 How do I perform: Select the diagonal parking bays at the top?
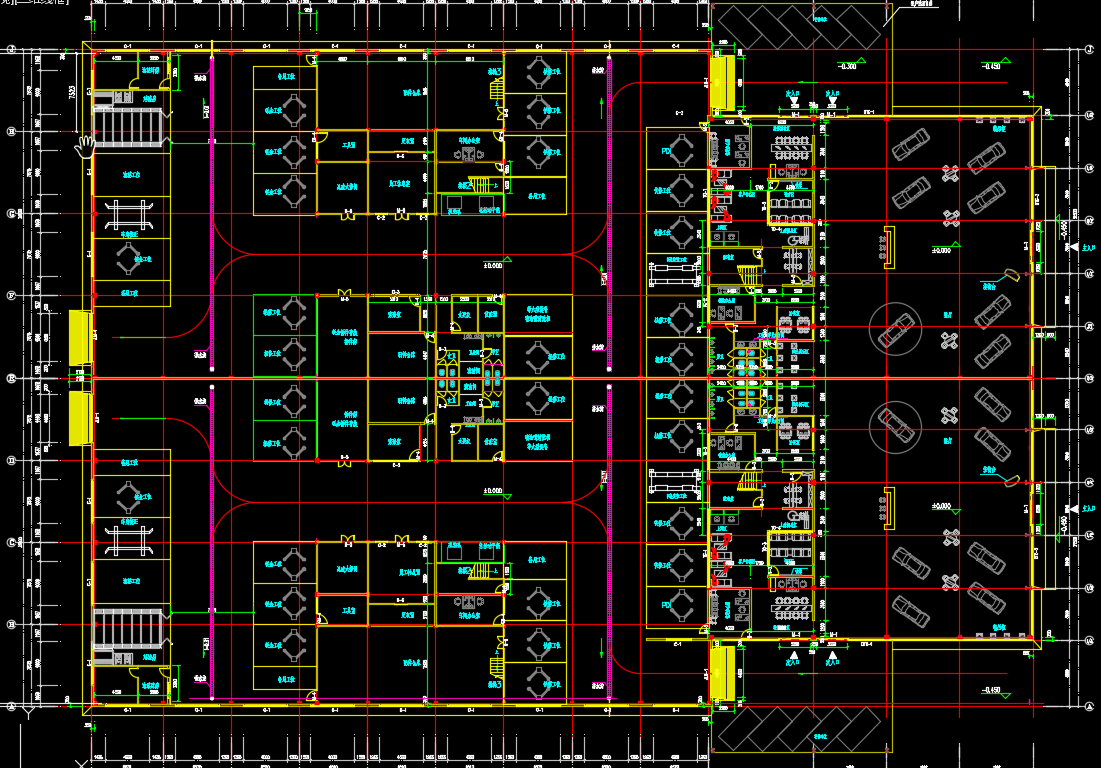tap(800, 27)
